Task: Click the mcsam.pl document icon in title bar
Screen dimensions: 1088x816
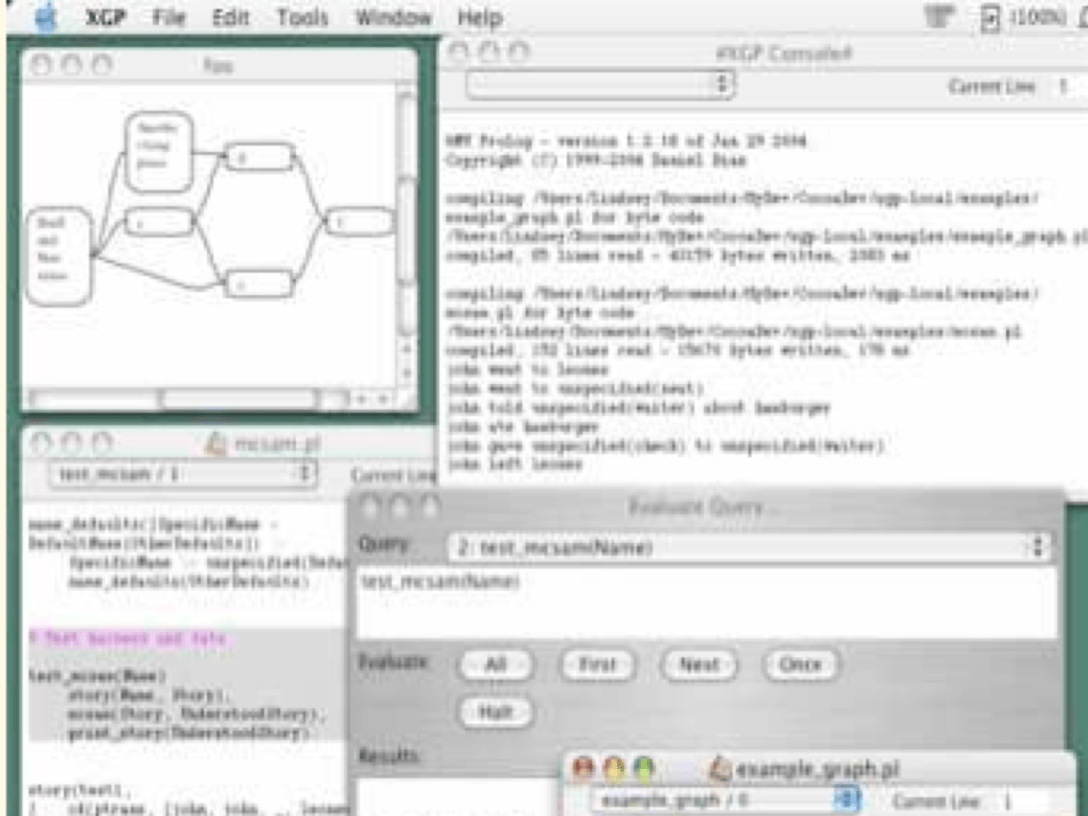Action: click(x=217, y=444)
